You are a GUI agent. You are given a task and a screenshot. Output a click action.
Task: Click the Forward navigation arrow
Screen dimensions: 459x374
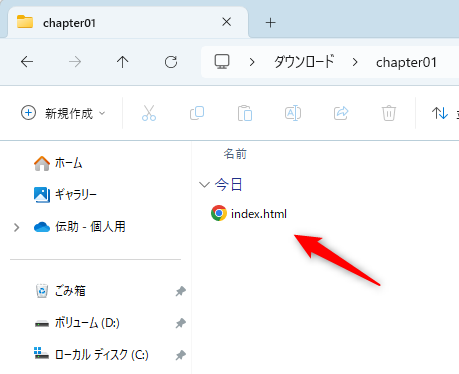(x=75, y=62)
